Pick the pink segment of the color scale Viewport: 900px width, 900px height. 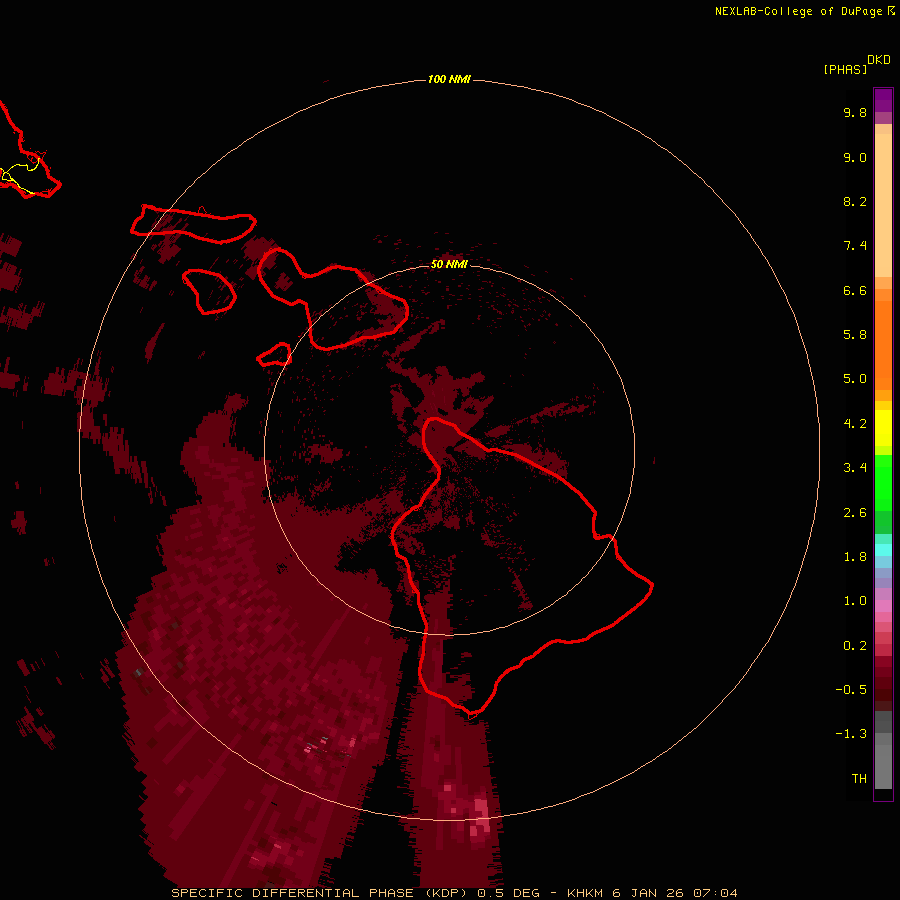pos(883,606)
